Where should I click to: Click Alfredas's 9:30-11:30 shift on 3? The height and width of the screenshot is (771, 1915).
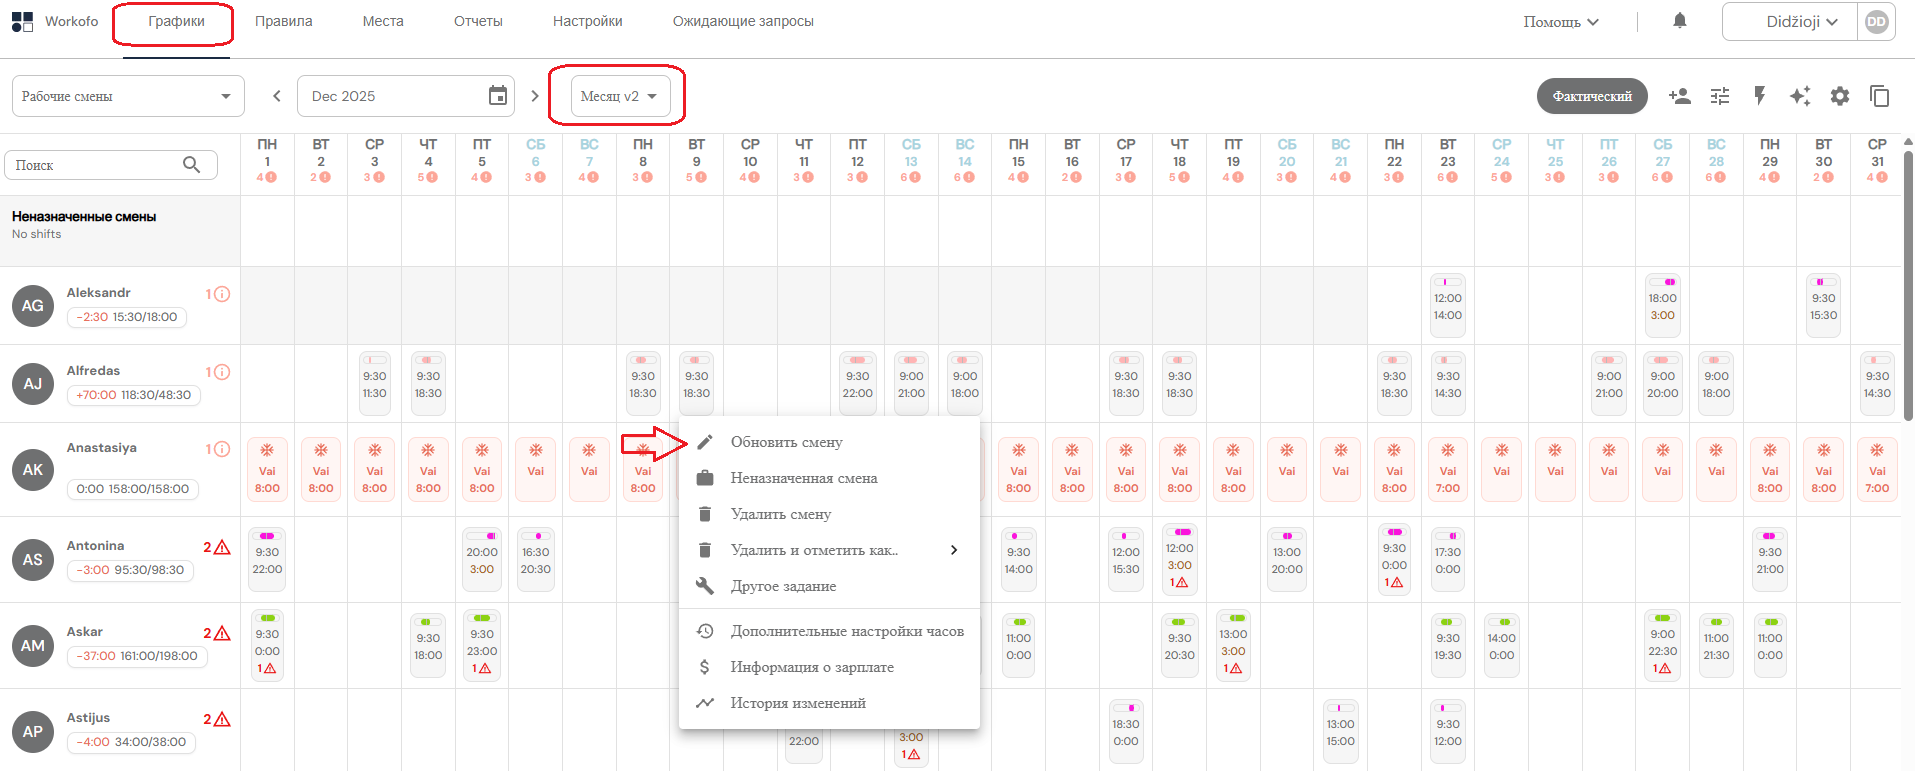pyautogui.click(x=375, y=383)
